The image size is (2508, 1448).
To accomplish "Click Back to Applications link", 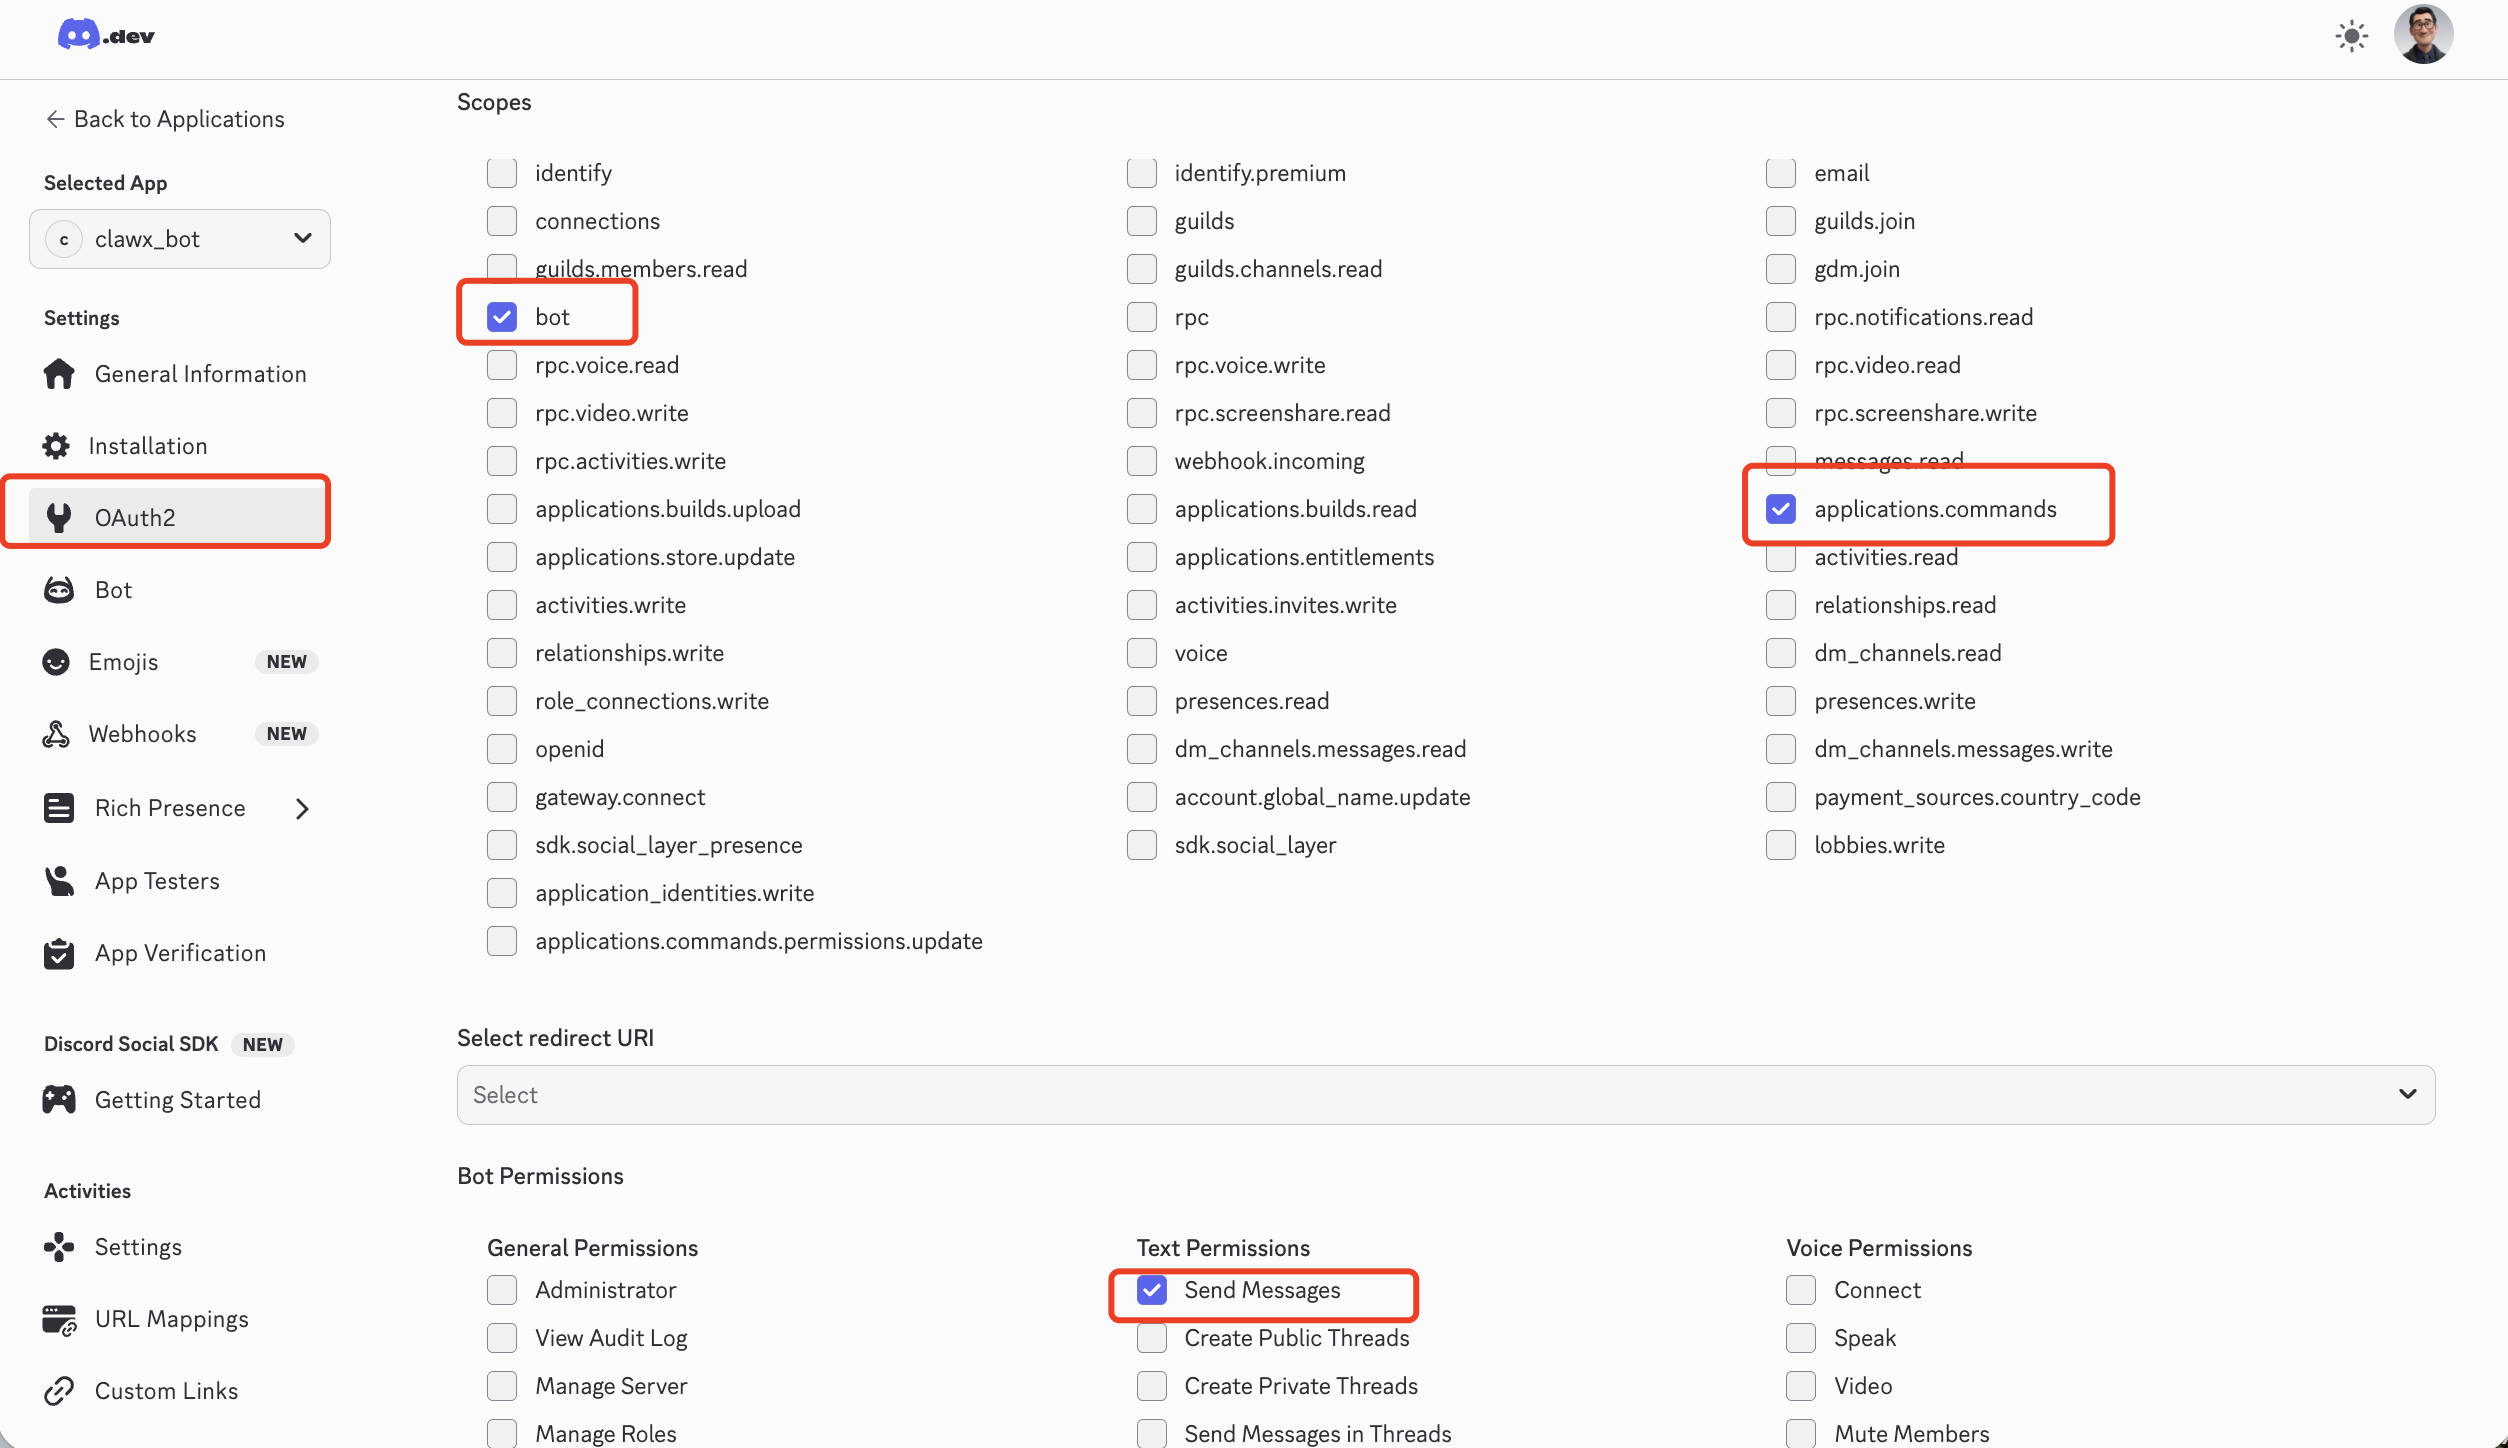I will tap(165, 119).
